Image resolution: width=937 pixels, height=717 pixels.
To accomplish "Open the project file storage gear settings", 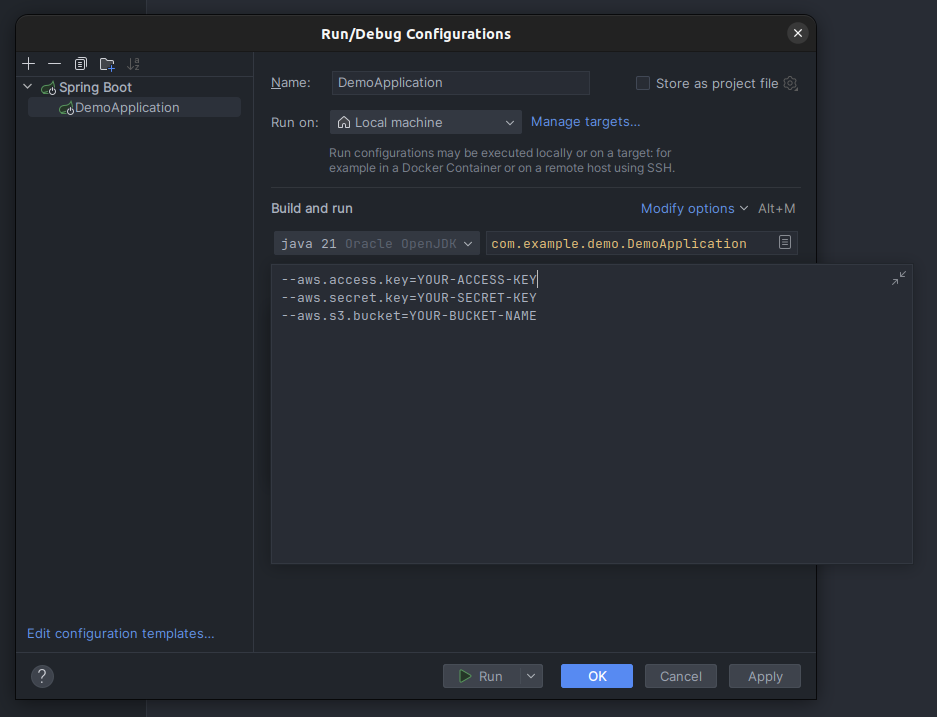I will 791,83.
